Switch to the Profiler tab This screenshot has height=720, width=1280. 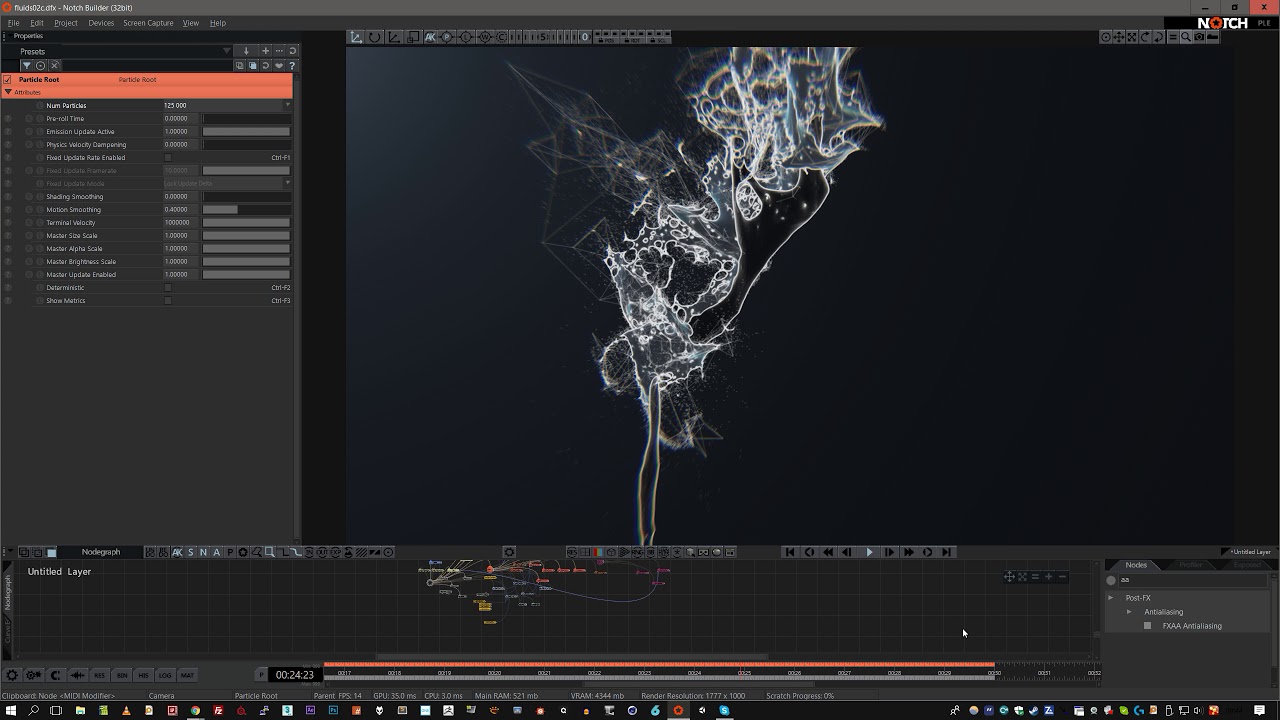click(1190, 565)
